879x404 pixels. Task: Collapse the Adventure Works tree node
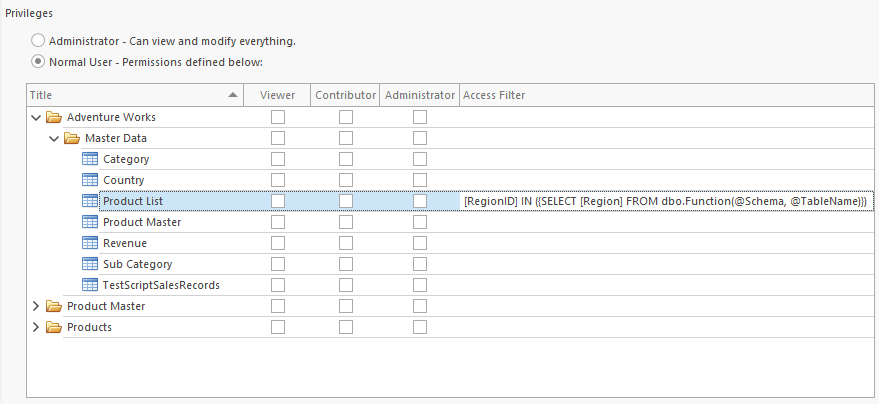coord(36,118)
